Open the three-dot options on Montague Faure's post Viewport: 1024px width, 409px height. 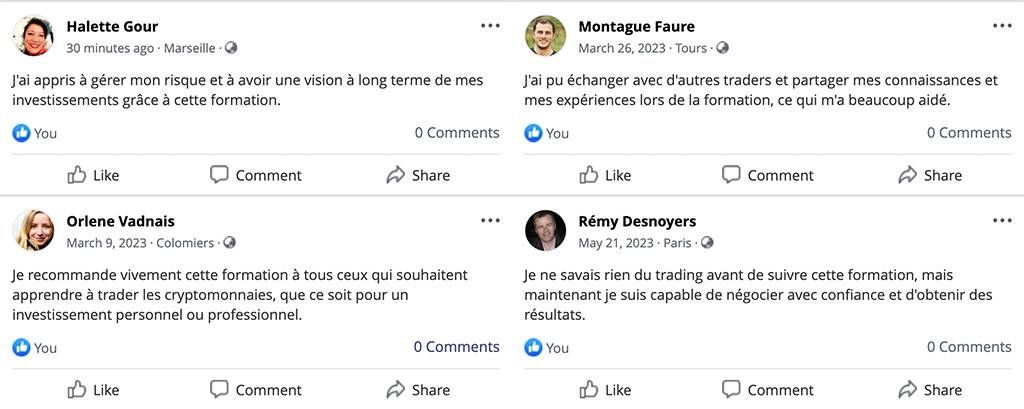click(x=1002, y=26)
